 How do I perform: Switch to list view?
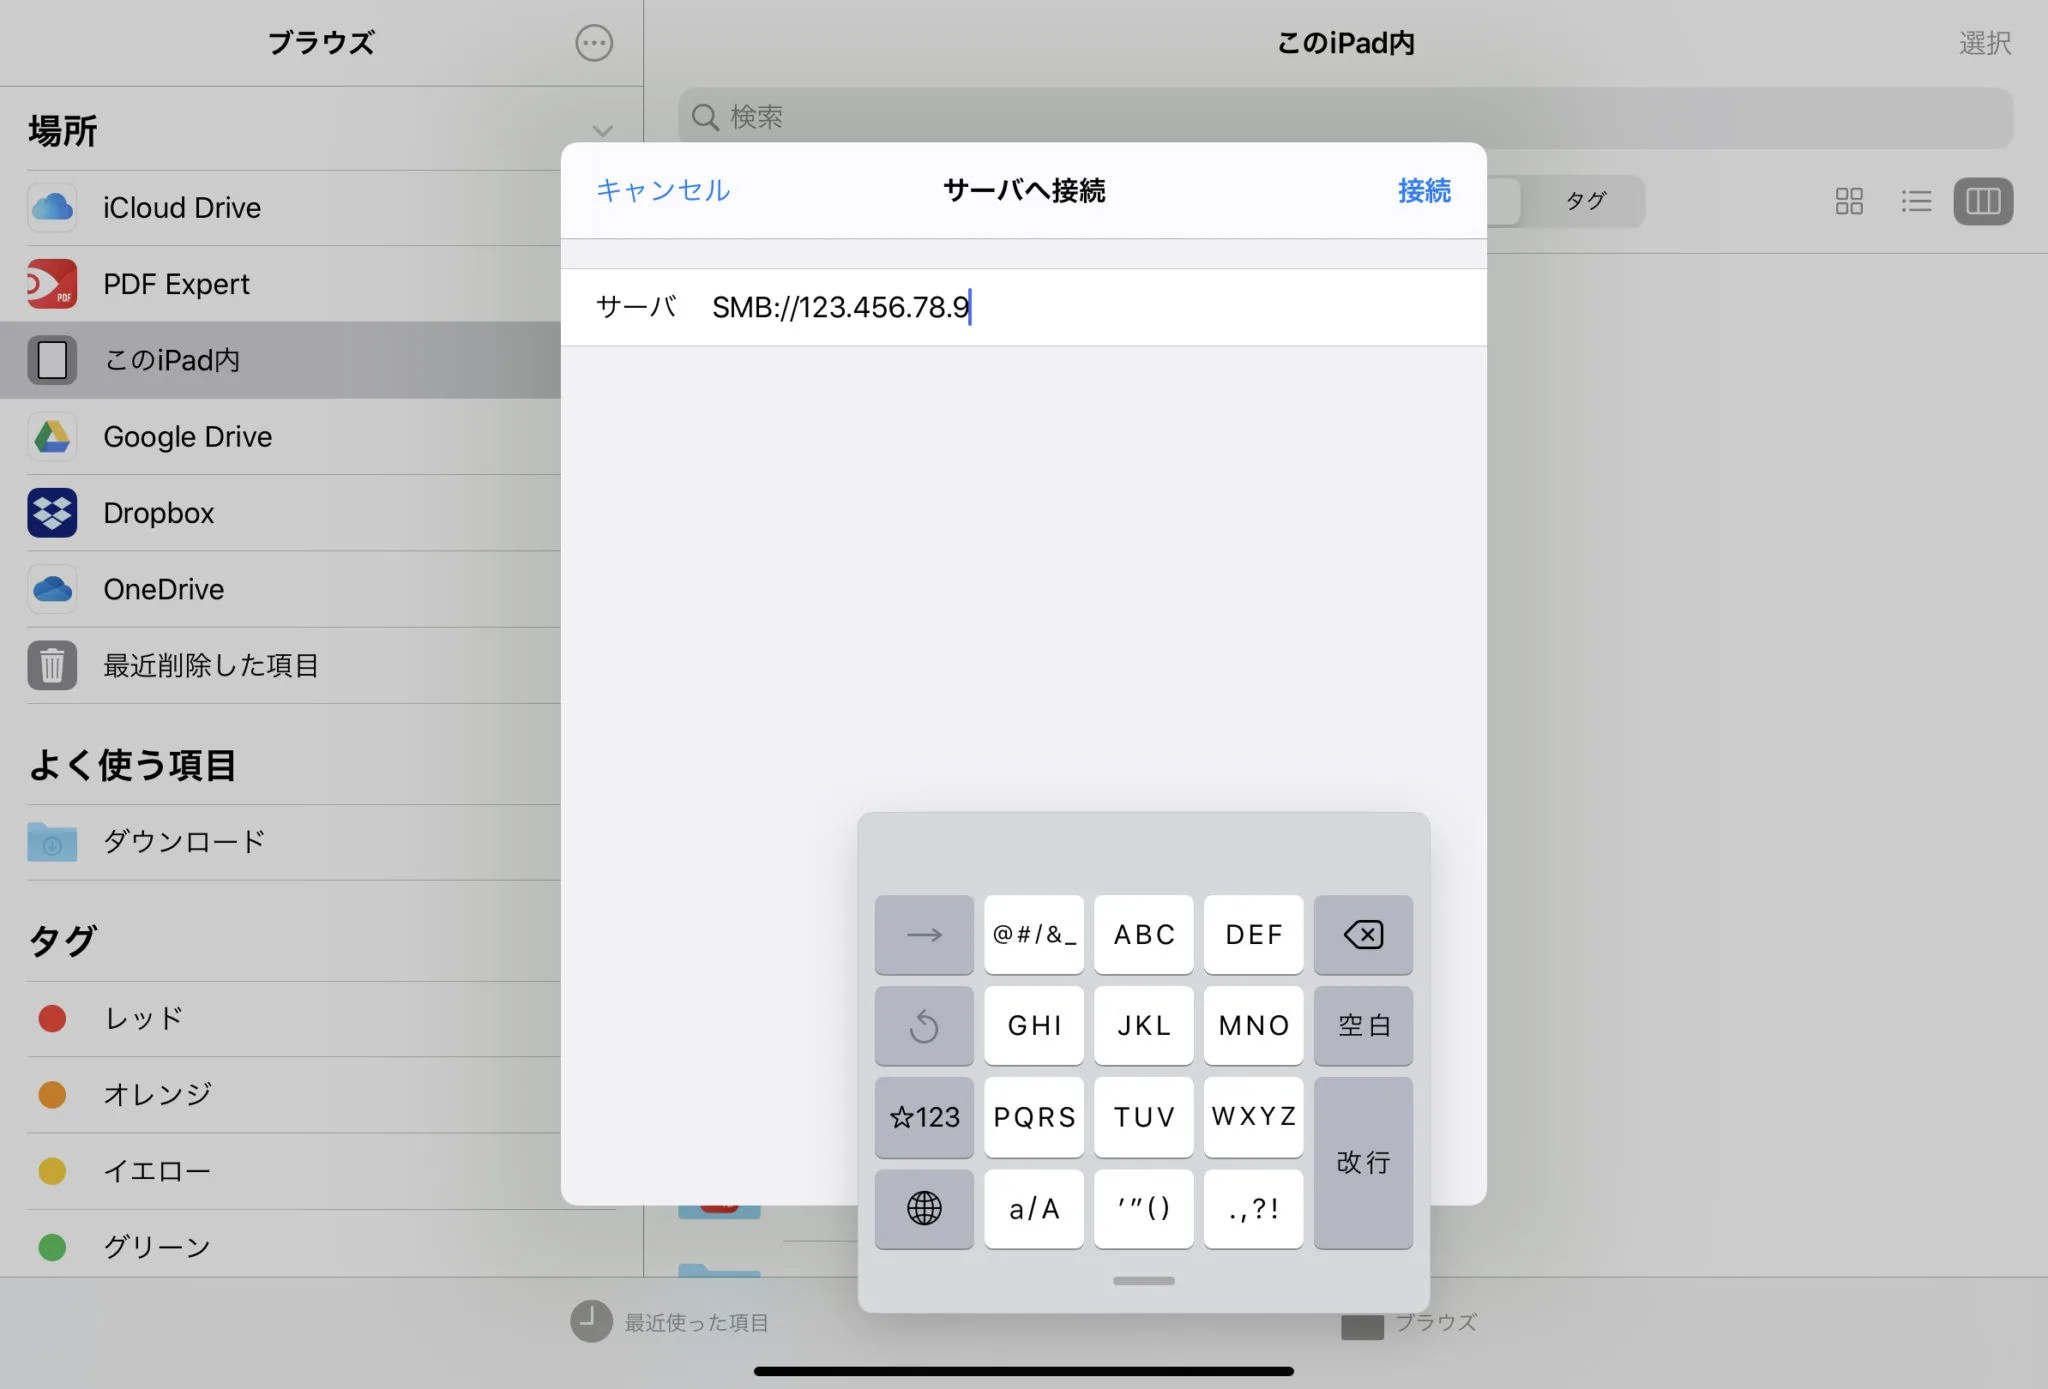(x=1916, y=201)
